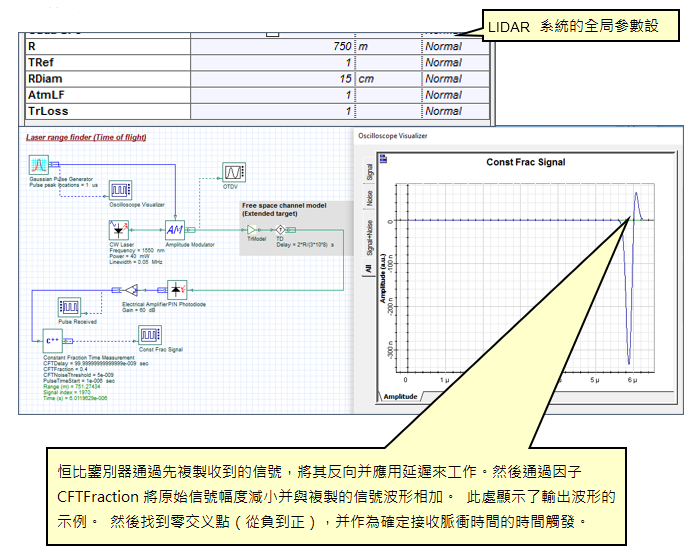This screenshot has width=687, height=553.
Task: Select the PIN Photodiode component
Action: pos(177,290)
